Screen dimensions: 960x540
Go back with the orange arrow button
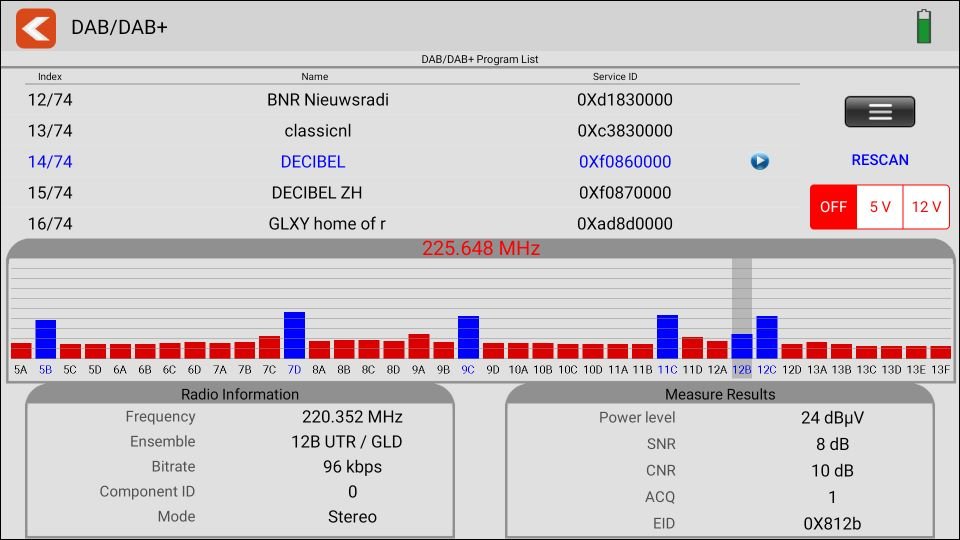point(36,28)
